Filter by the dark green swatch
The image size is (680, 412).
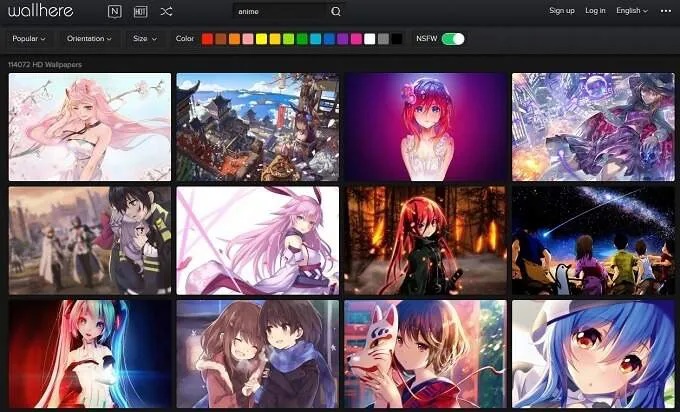(302, 39)
